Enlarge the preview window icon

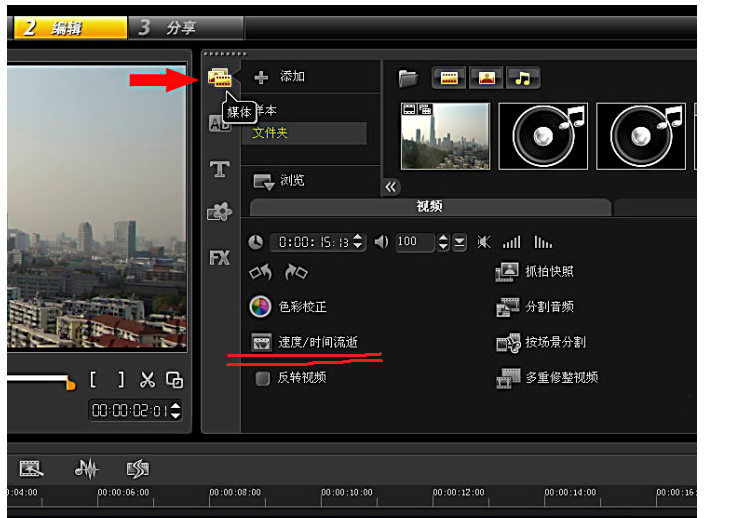[175, 380]
